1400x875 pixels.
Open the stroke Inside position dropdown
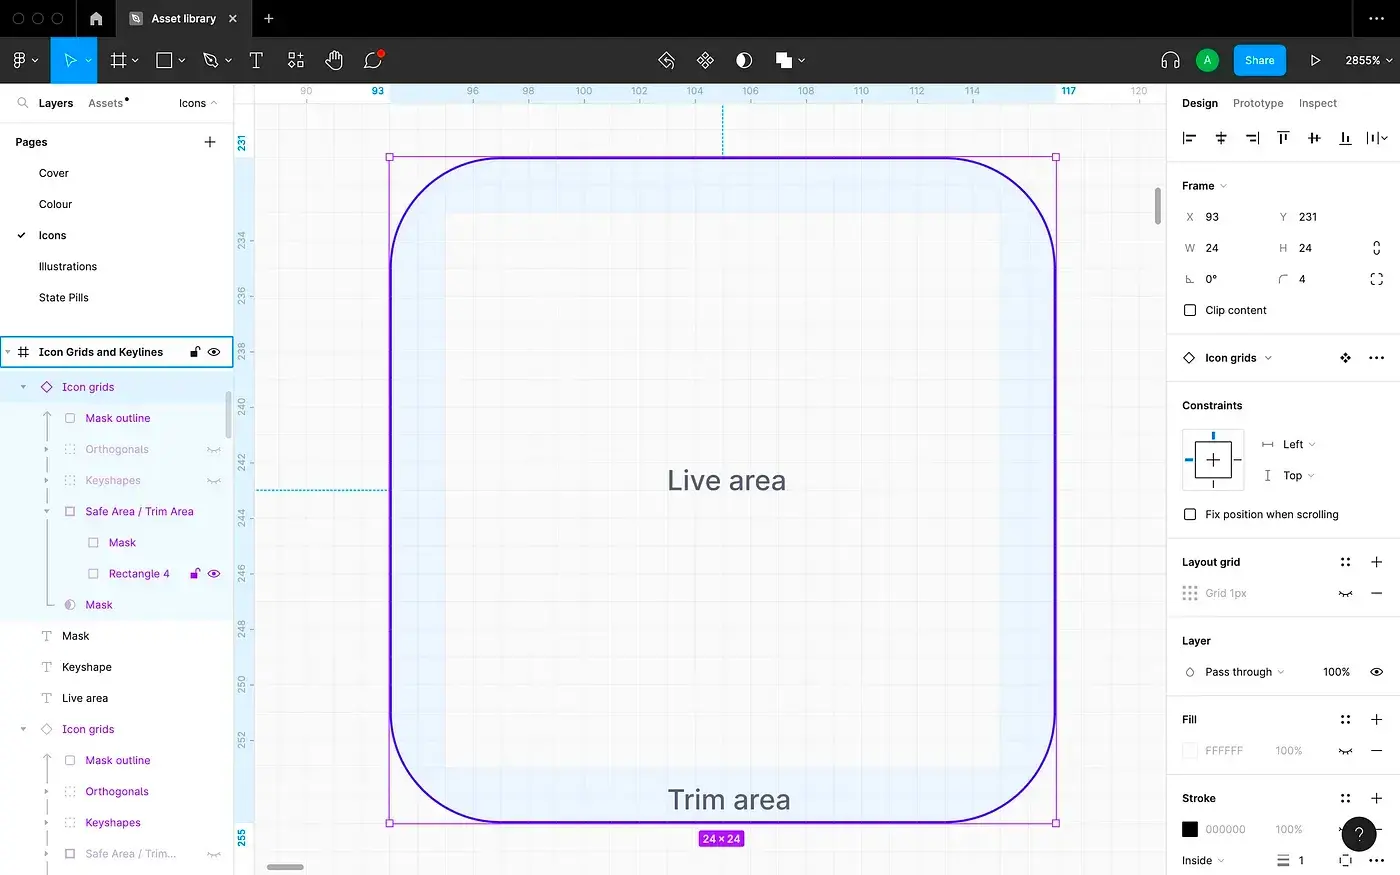click(1203, 861)
